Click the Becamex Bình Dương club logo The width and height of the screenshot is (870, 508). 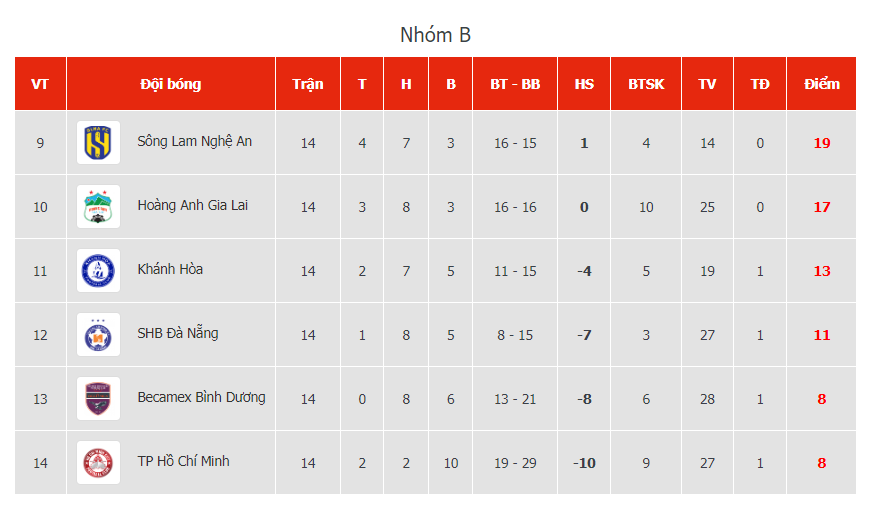point(98,399)
